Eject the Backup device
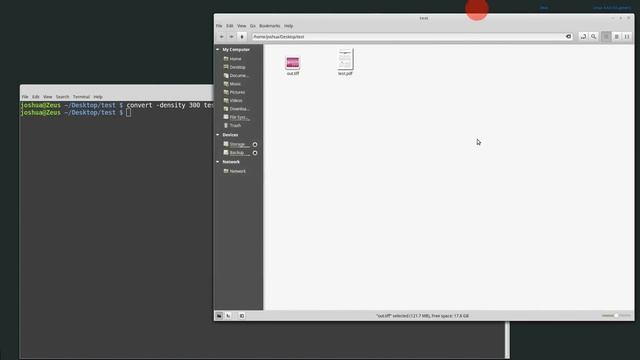The image size is (640, 360). coord(255,153)
